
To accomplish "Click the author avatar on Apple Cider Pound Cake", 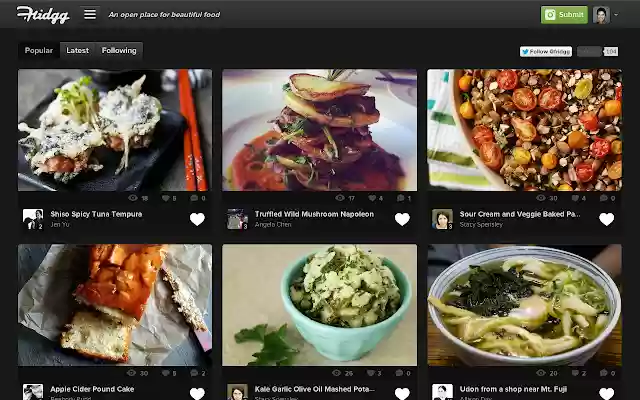I will (33, 392).
